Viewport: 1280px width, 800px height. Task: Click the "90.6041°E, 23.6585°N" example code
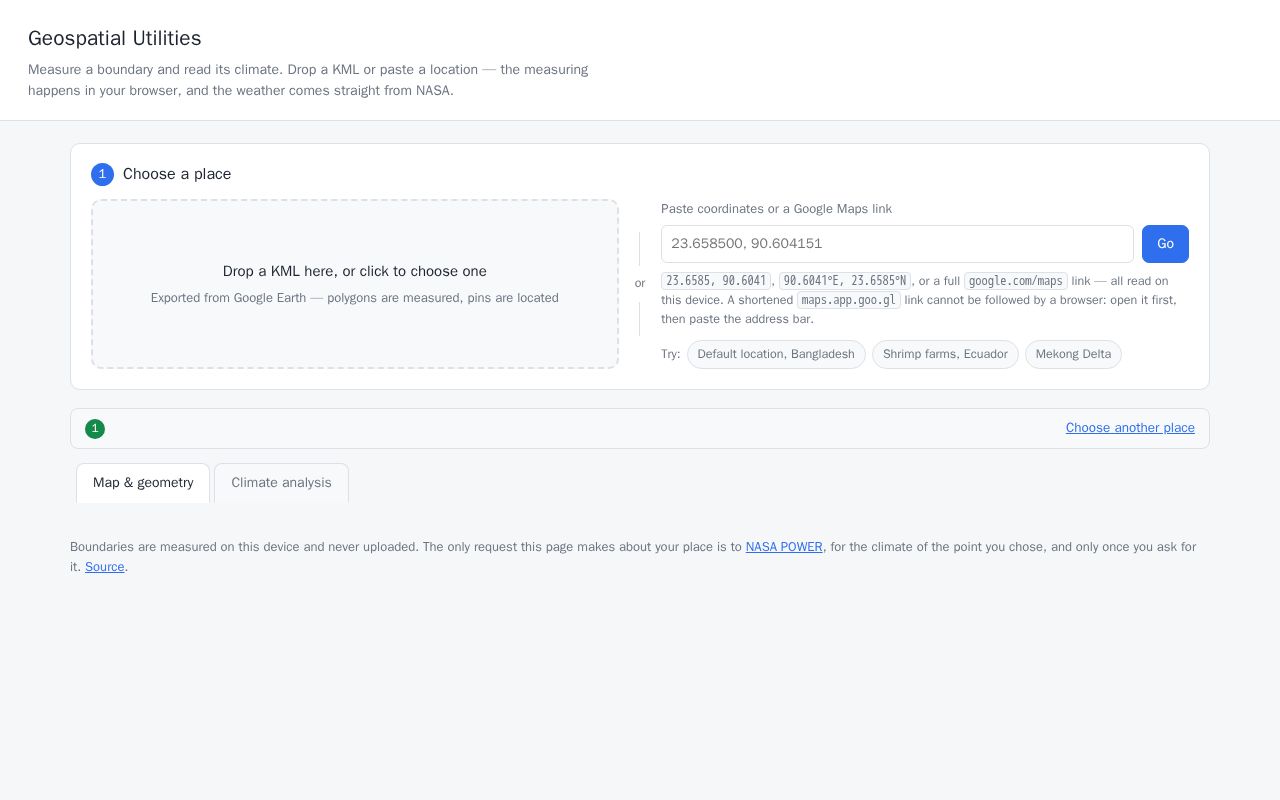click(x=845, y=281)
